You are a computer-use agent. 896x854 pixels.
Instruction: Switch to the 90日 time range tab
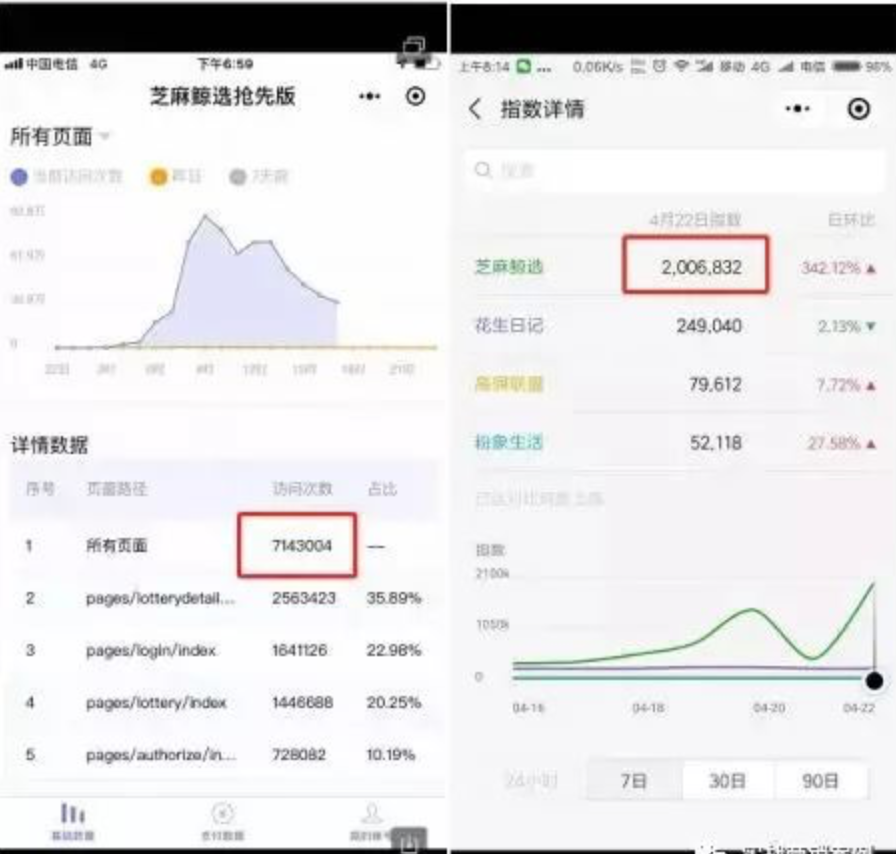click(821, 780)
